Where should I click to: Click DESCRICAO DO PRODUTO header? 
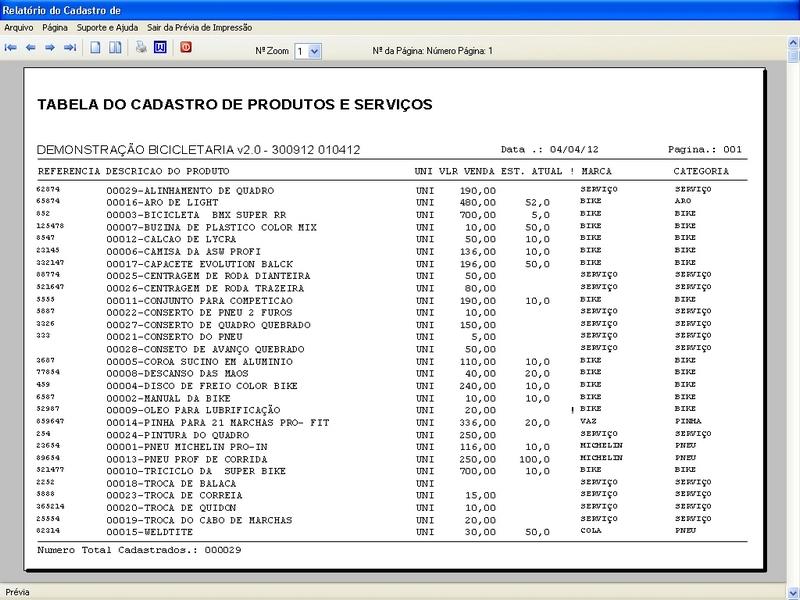(x=168, y=171)
